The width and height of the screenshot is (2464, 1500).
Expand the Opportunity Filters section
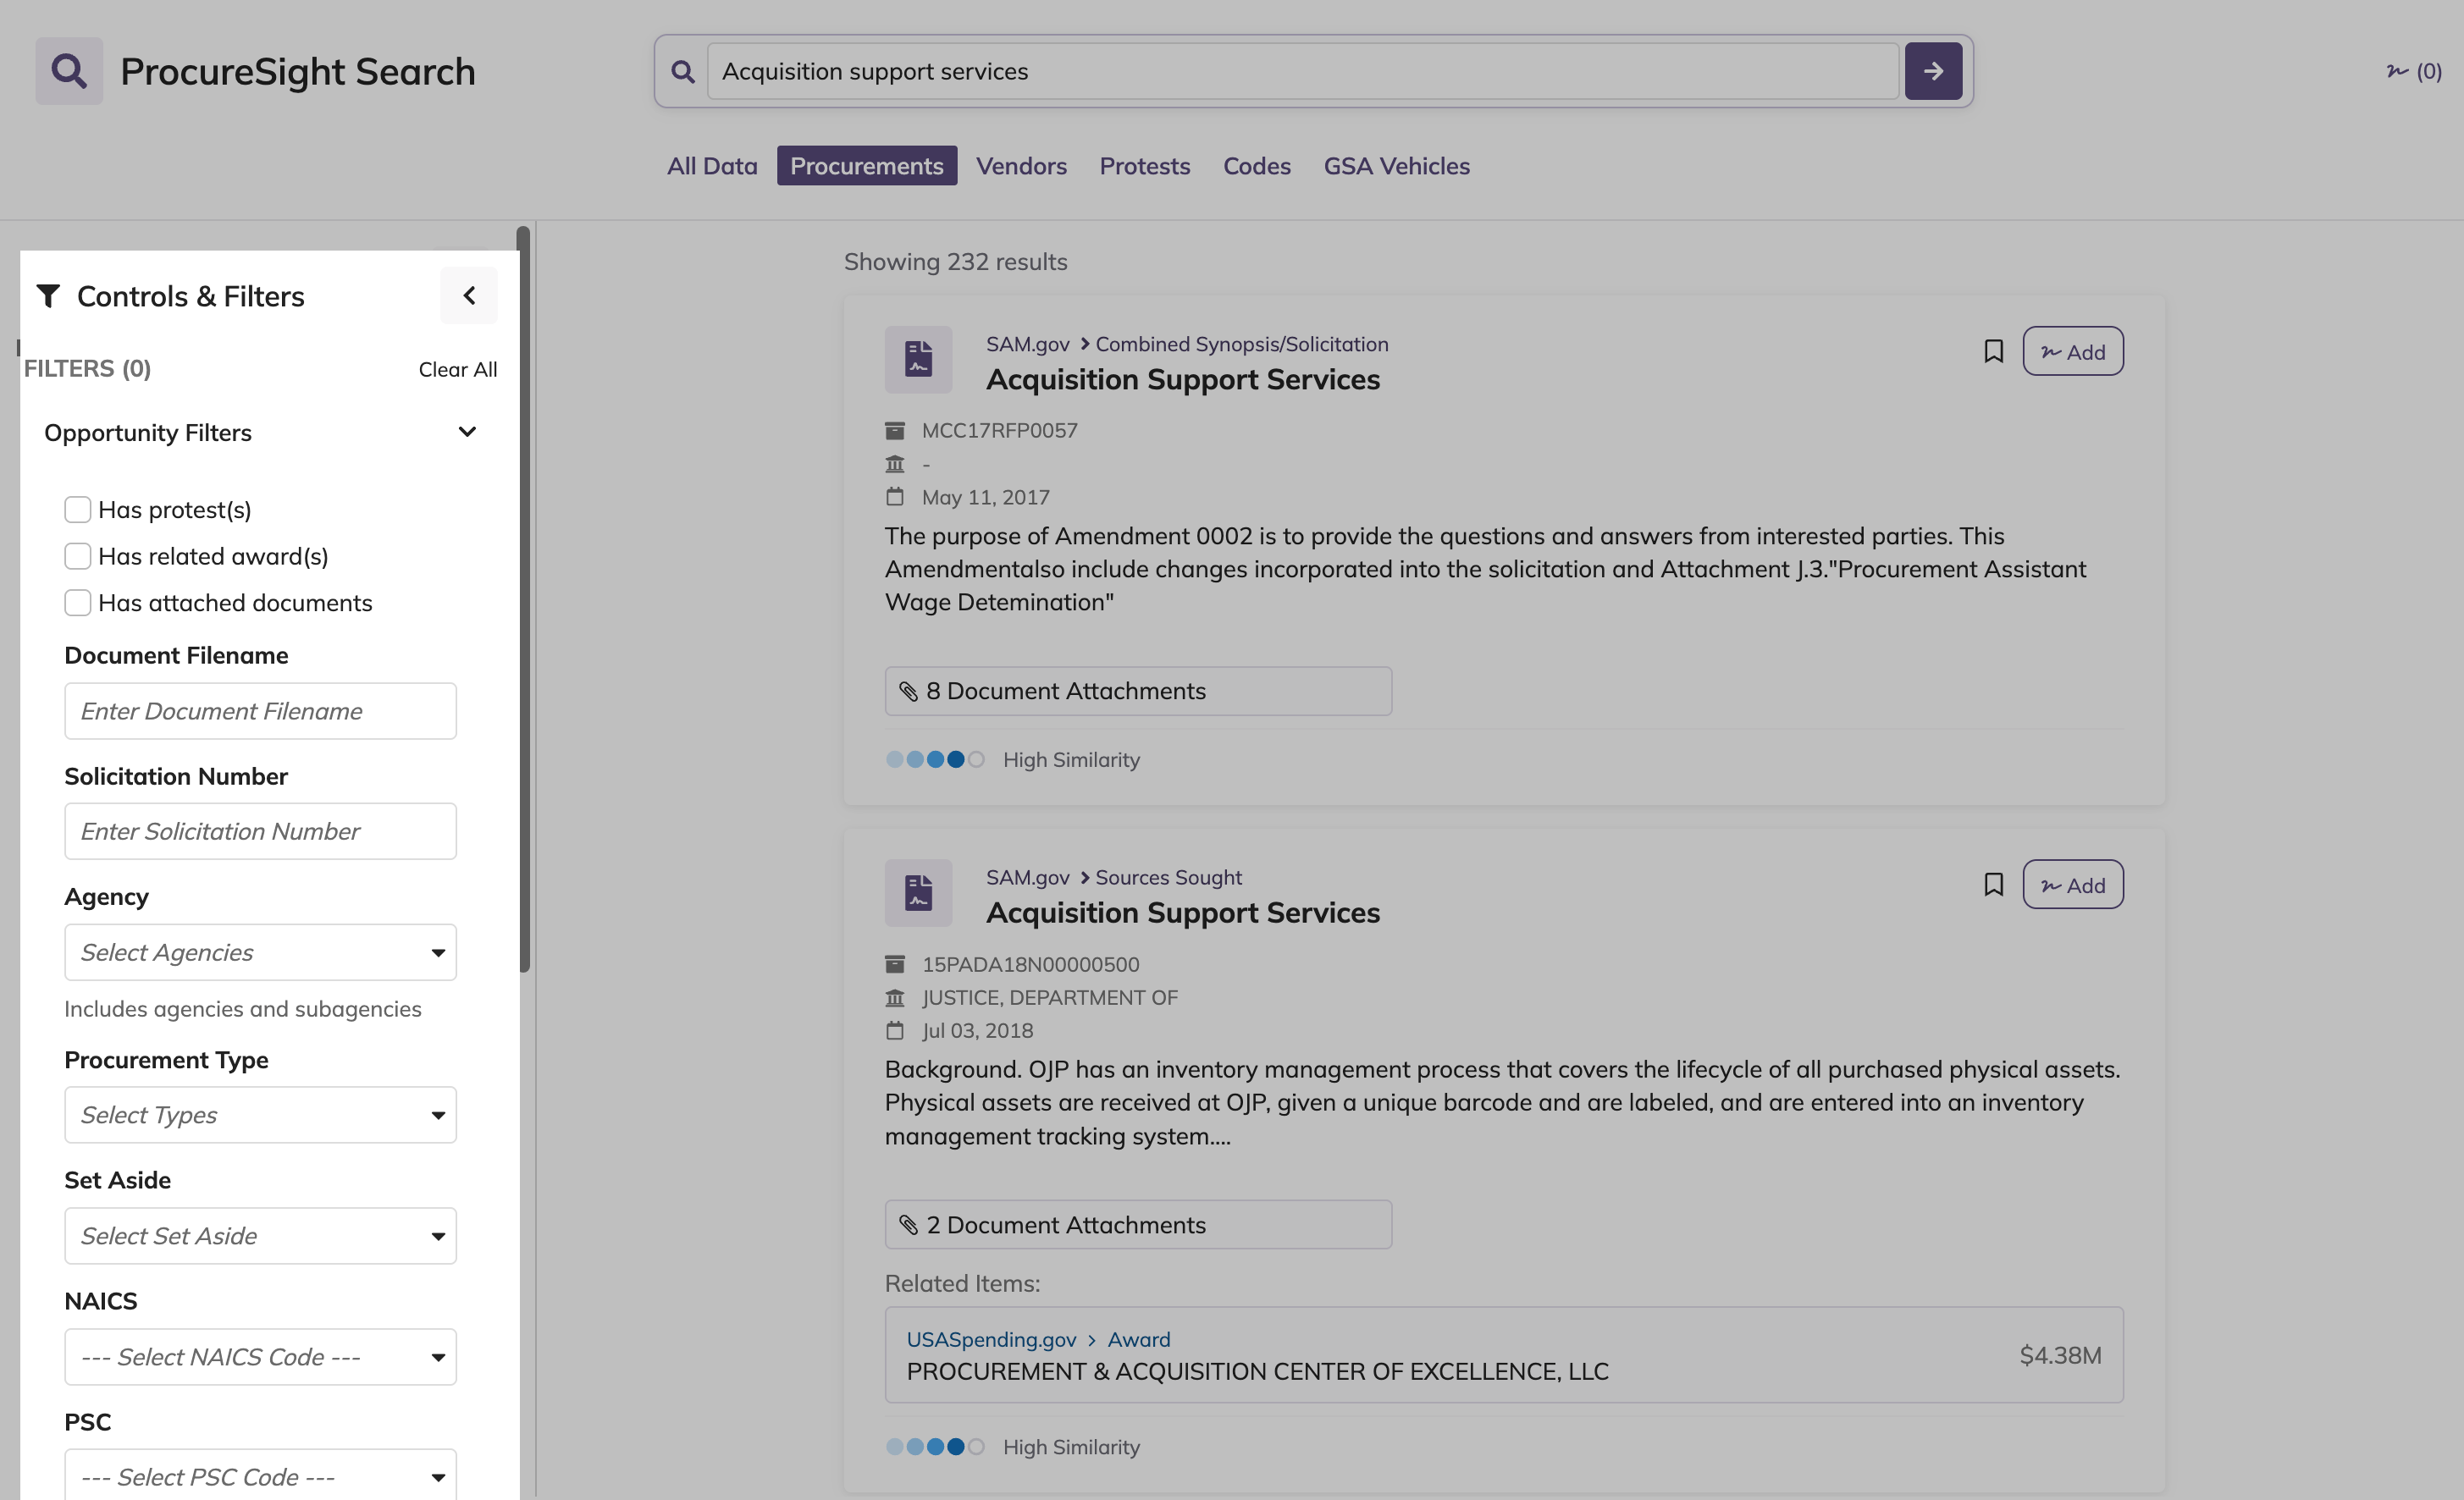(261, 433)
